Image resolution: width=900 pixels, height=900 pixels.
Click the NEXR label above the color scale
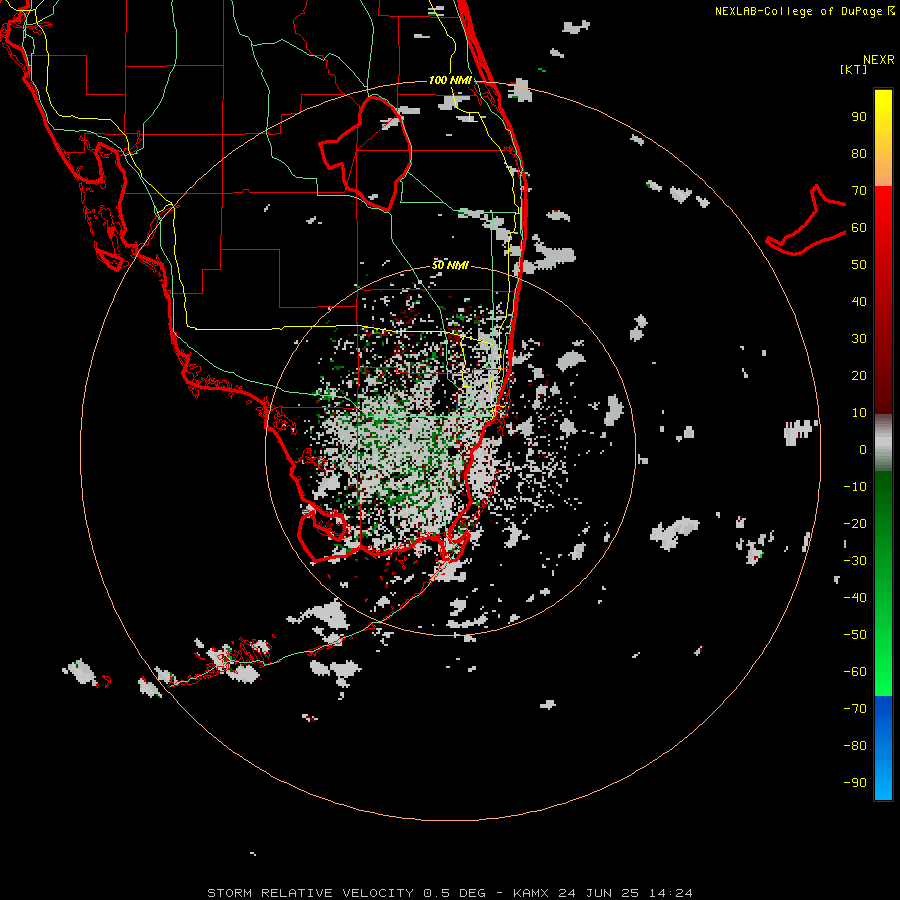(878, 60)
